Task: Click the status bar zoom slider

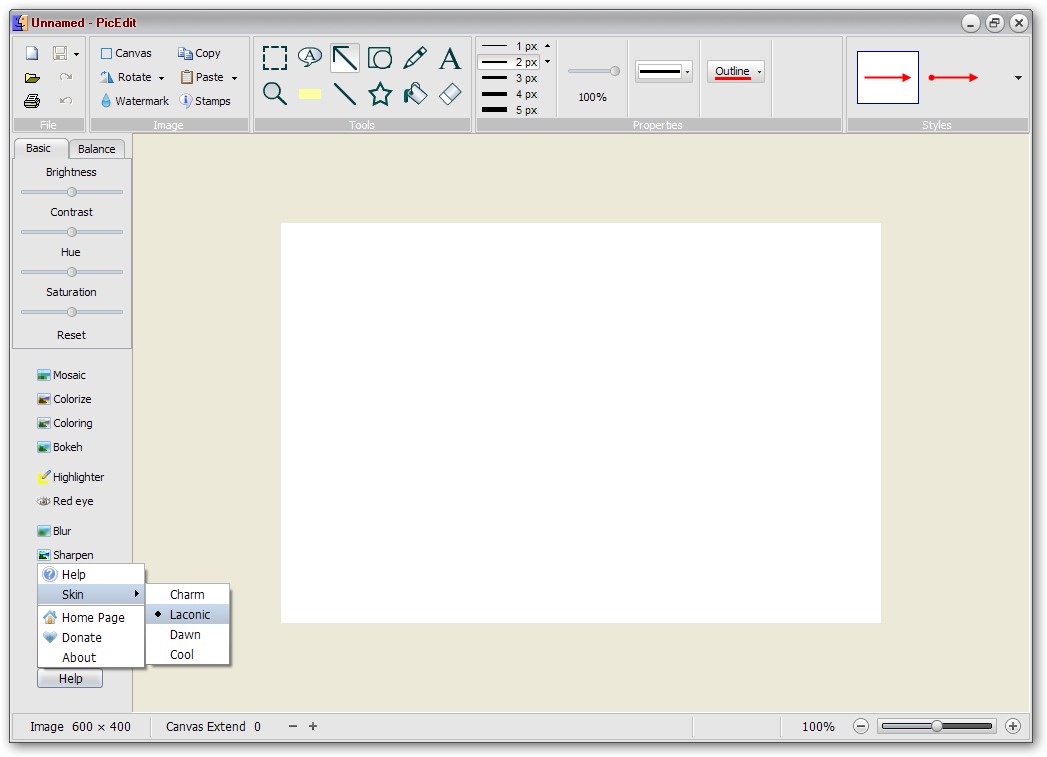Action: (937, 726)
